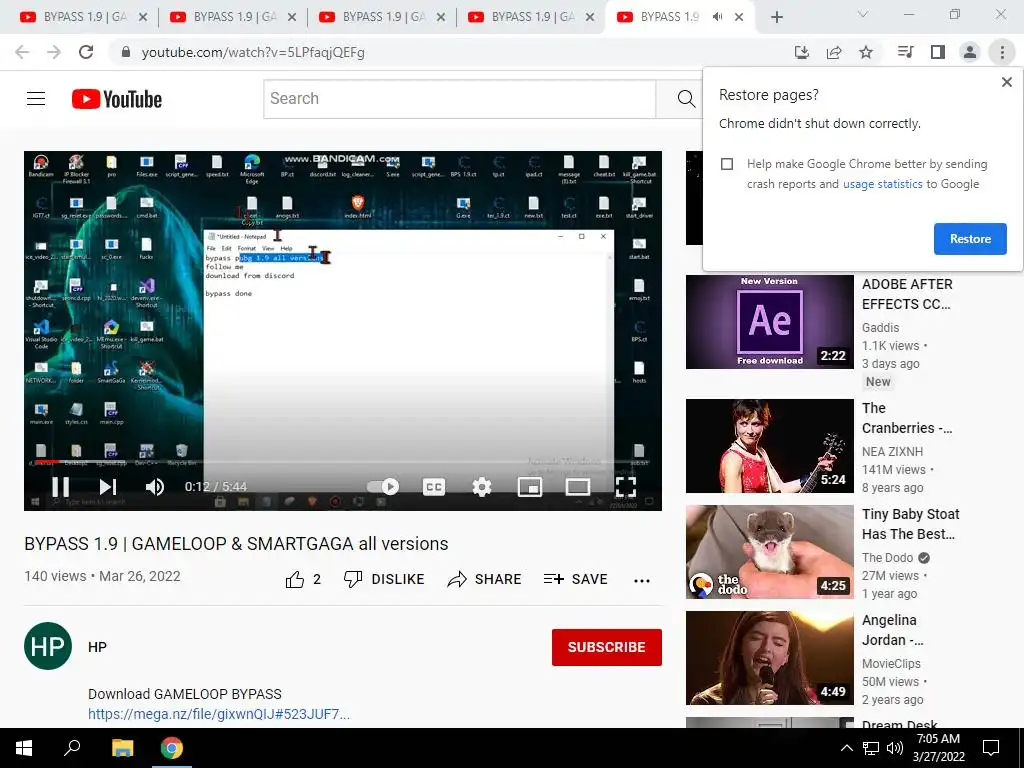Click the SHARE button under video
The height and width of the screenshot is (768, 1024).
[x=484, y=579]
